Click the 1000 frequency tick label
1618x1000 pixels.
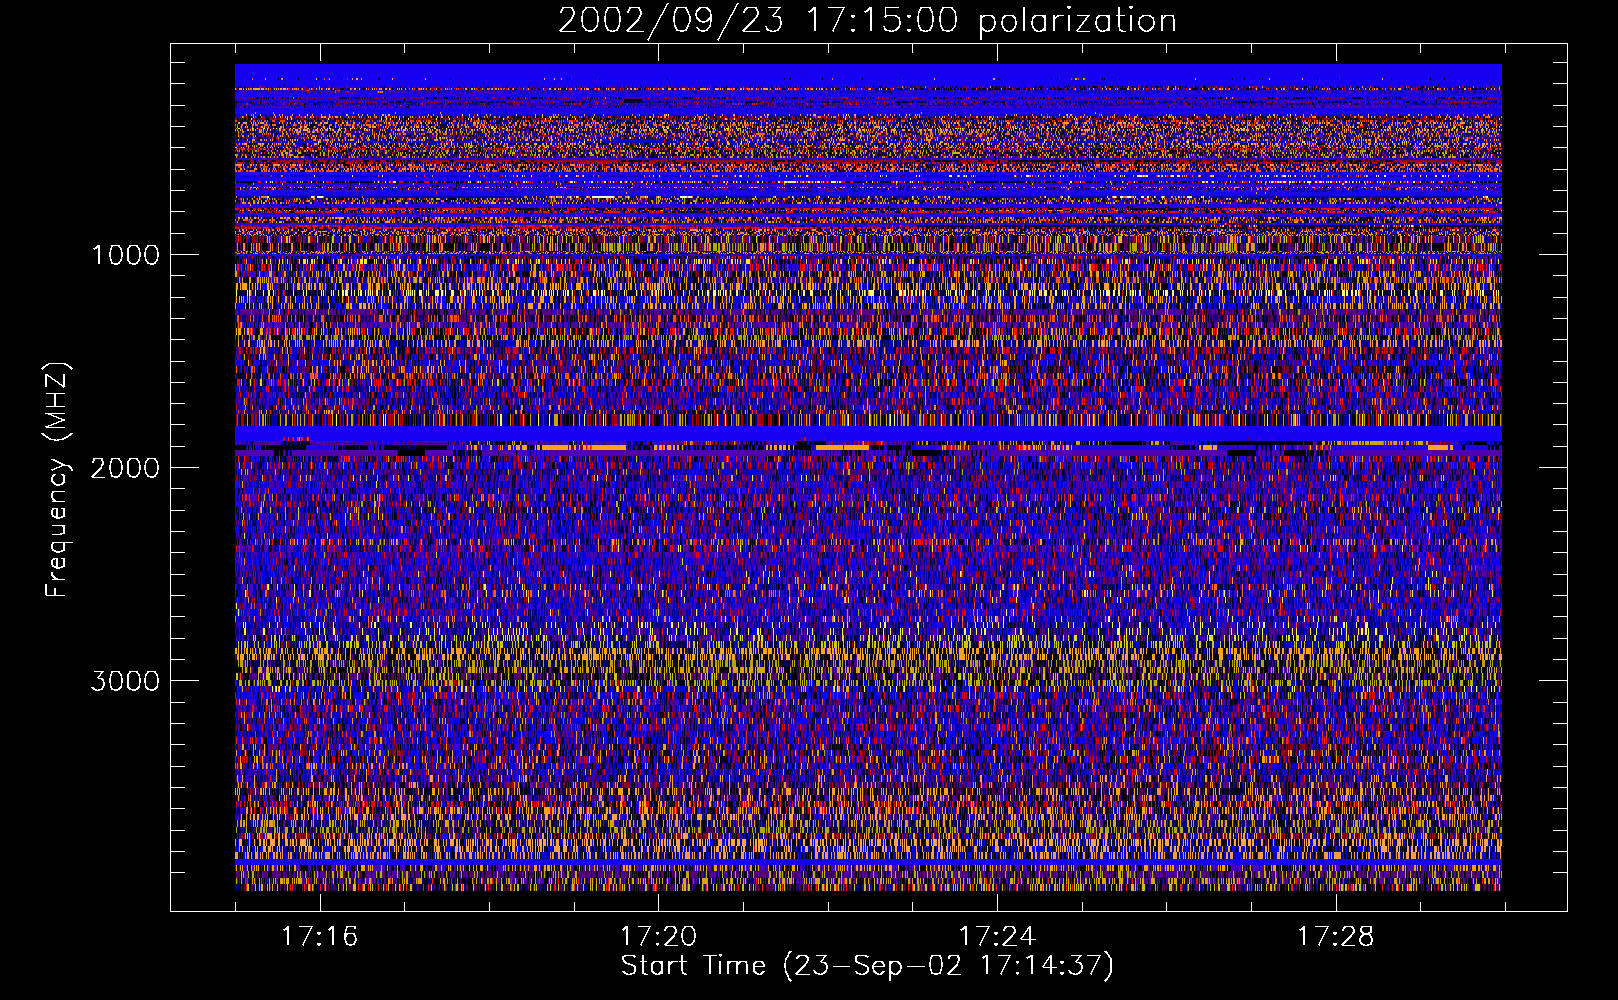pos(125,255)
